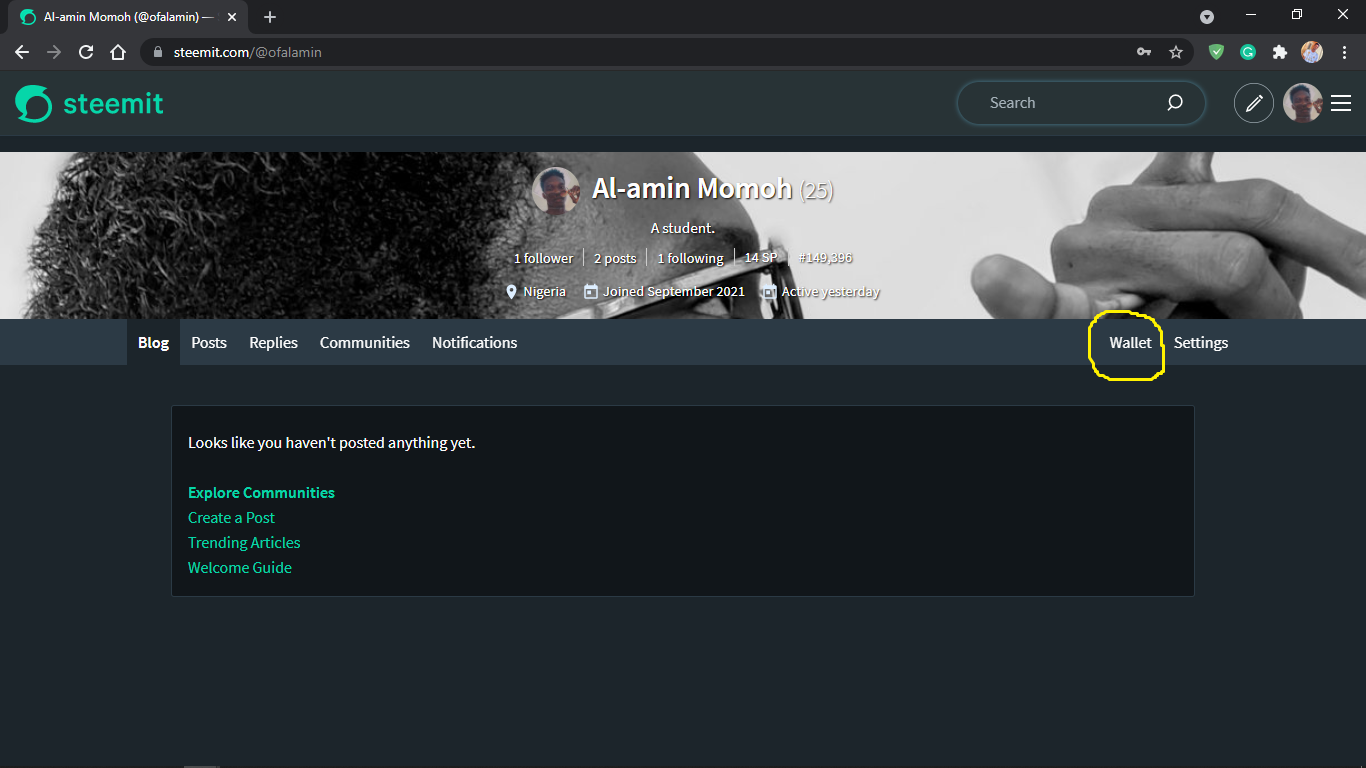Click the activity icon beside Active yesterday

point(769,291)
